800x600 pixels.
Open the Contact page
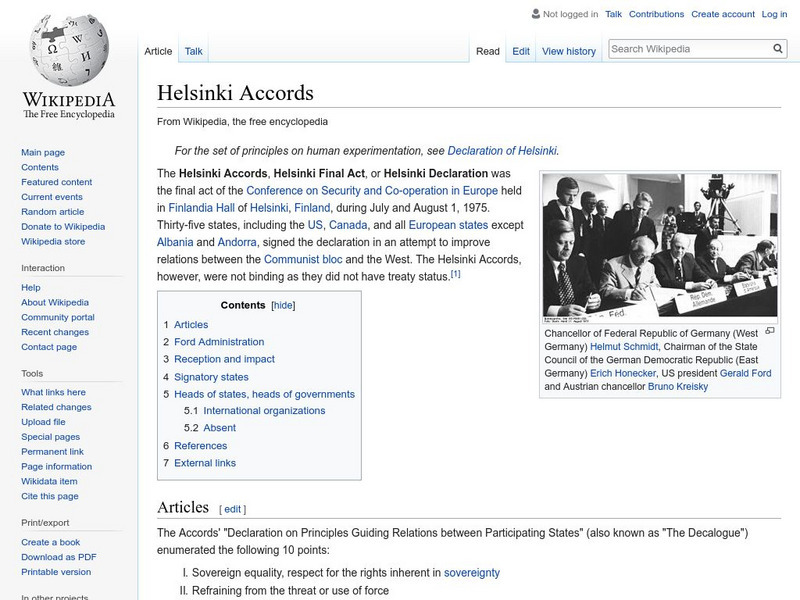(49, 347)
